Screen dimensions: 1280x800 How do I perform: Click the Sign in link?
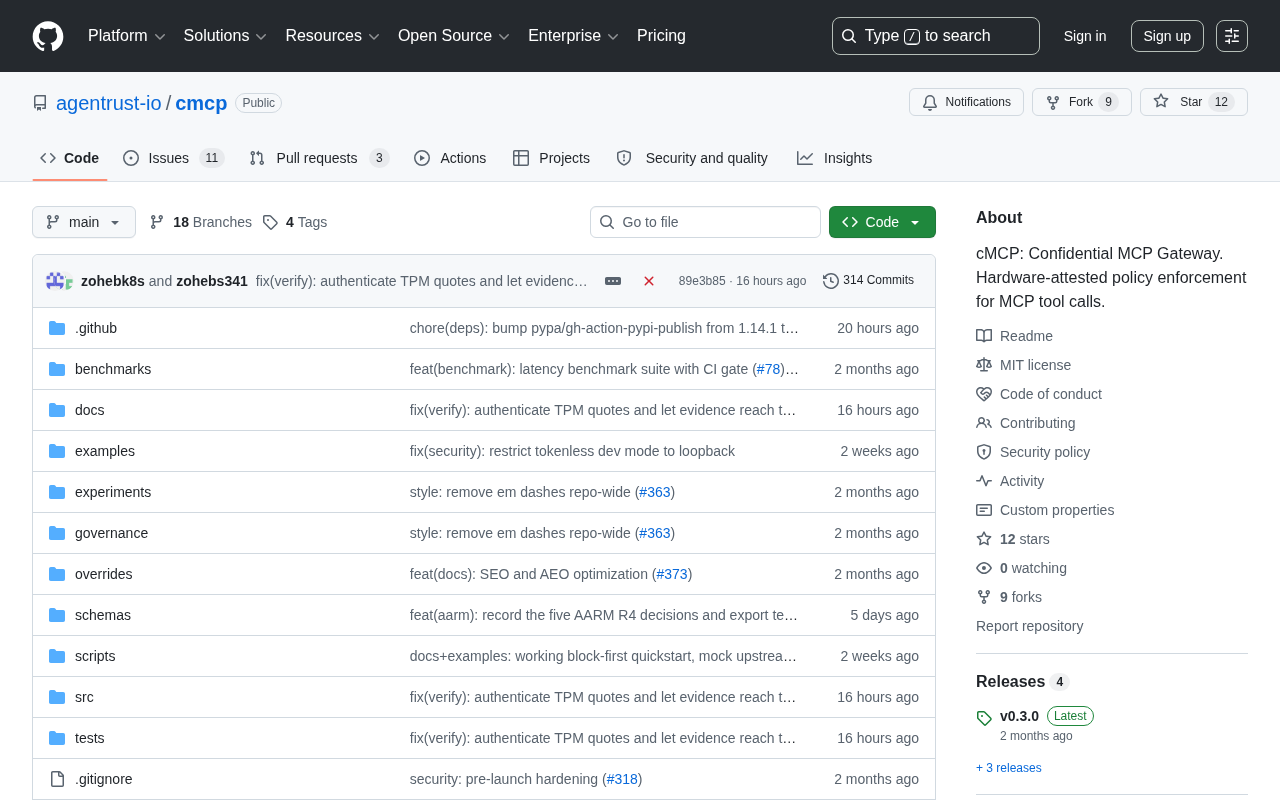pos(1085,36)
